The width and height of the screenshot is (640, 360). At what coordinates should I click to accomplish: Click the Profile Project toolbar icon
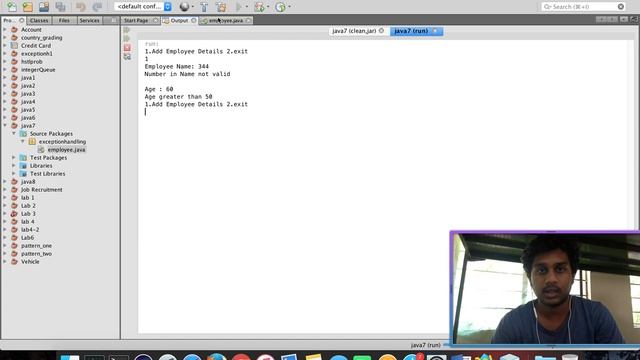pos(280,7)
